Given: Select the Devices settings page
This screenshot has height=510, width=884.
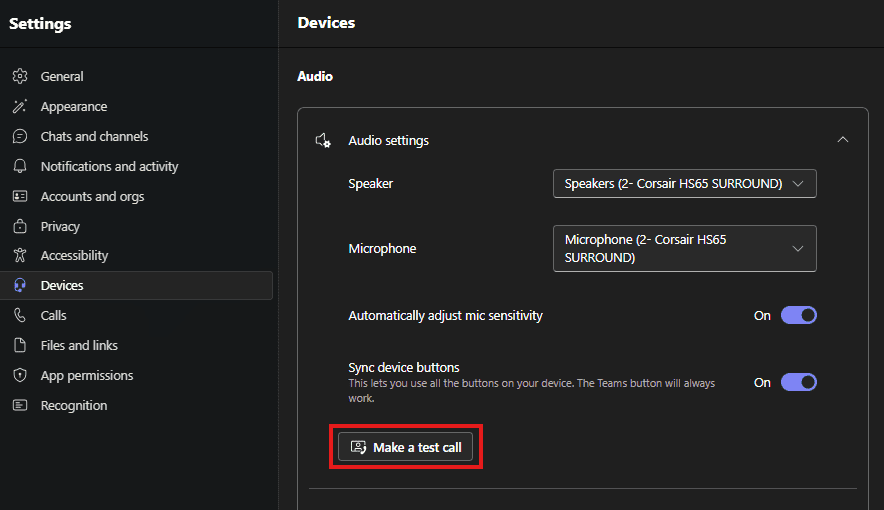Looking at the screenshot, I should [62, 286].
